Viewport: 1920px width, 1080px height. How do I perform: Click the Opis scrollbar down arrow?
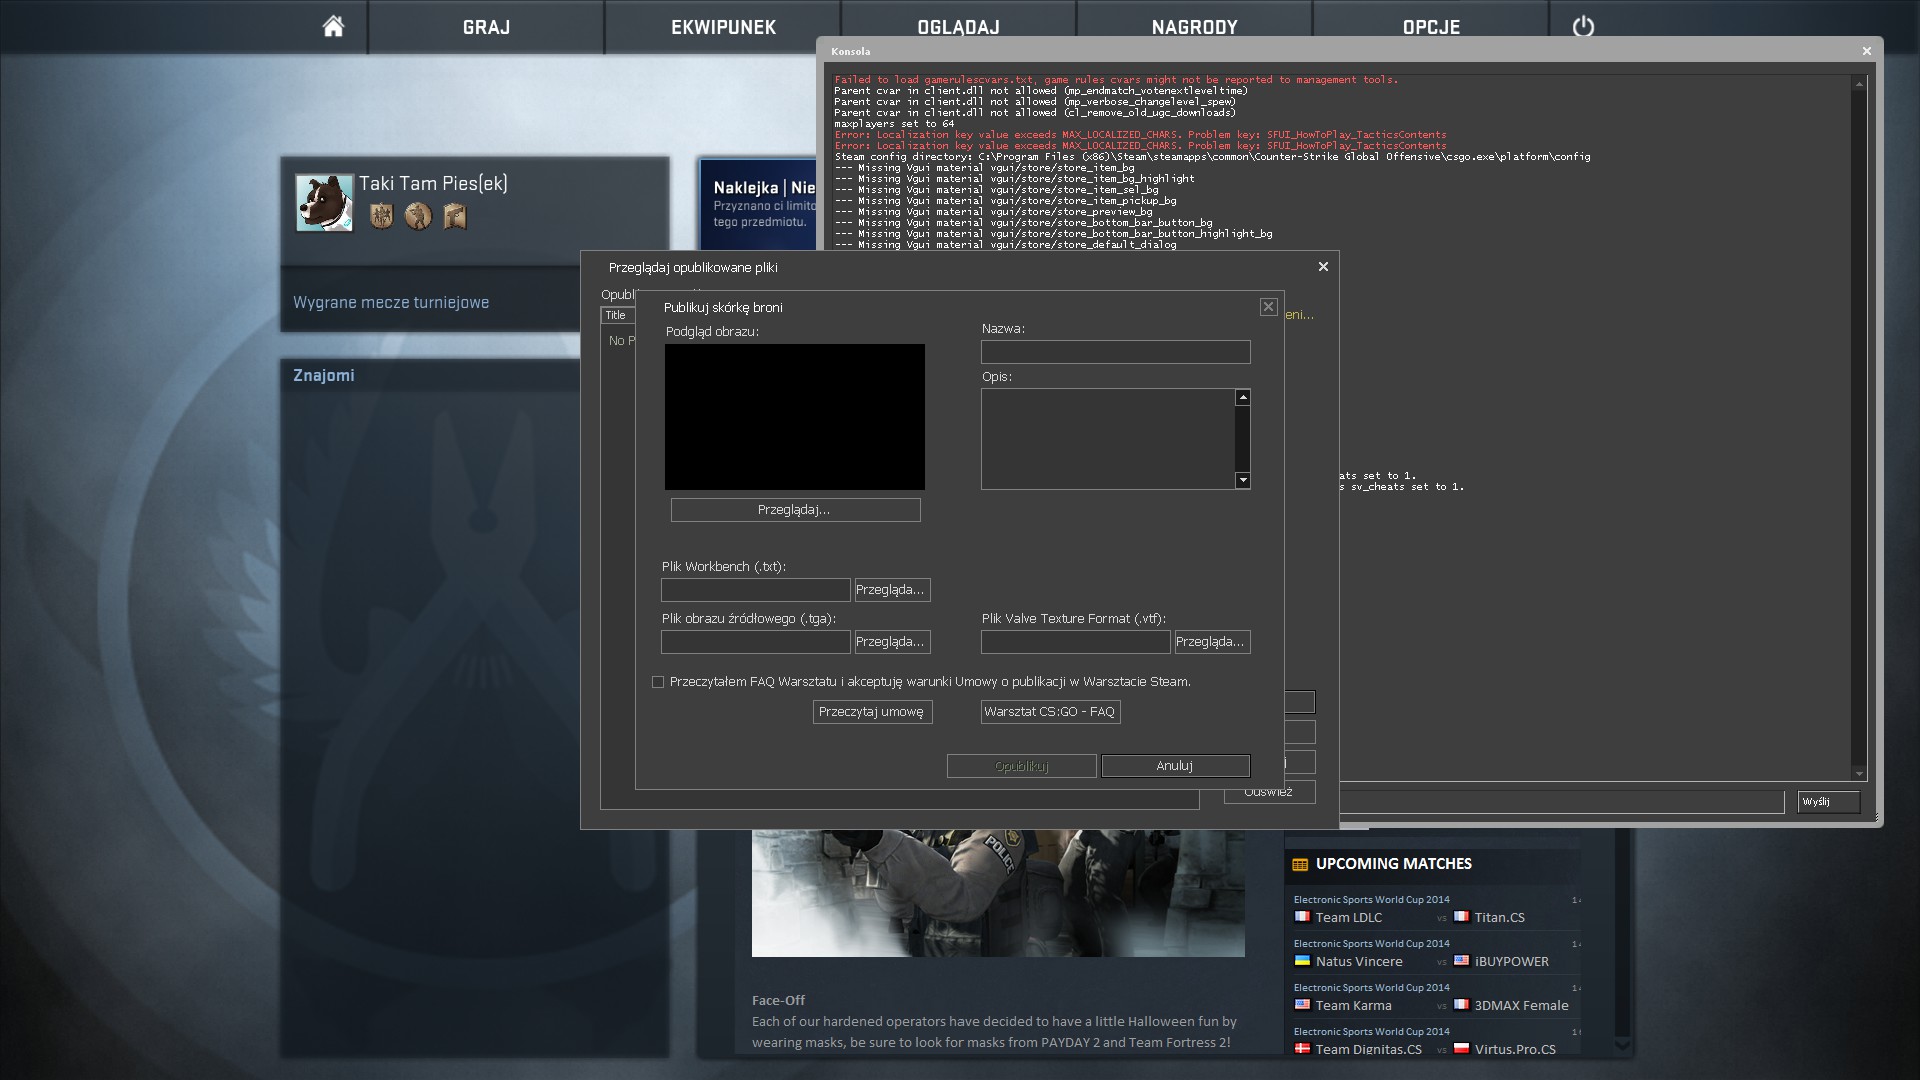1243,480
